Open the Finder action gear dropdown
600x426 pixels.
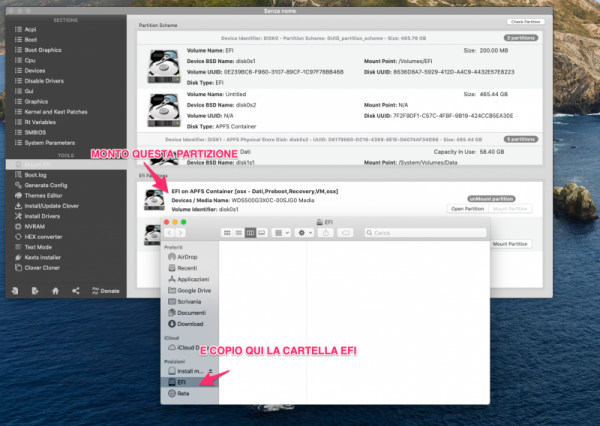click(x=305, y=233)
